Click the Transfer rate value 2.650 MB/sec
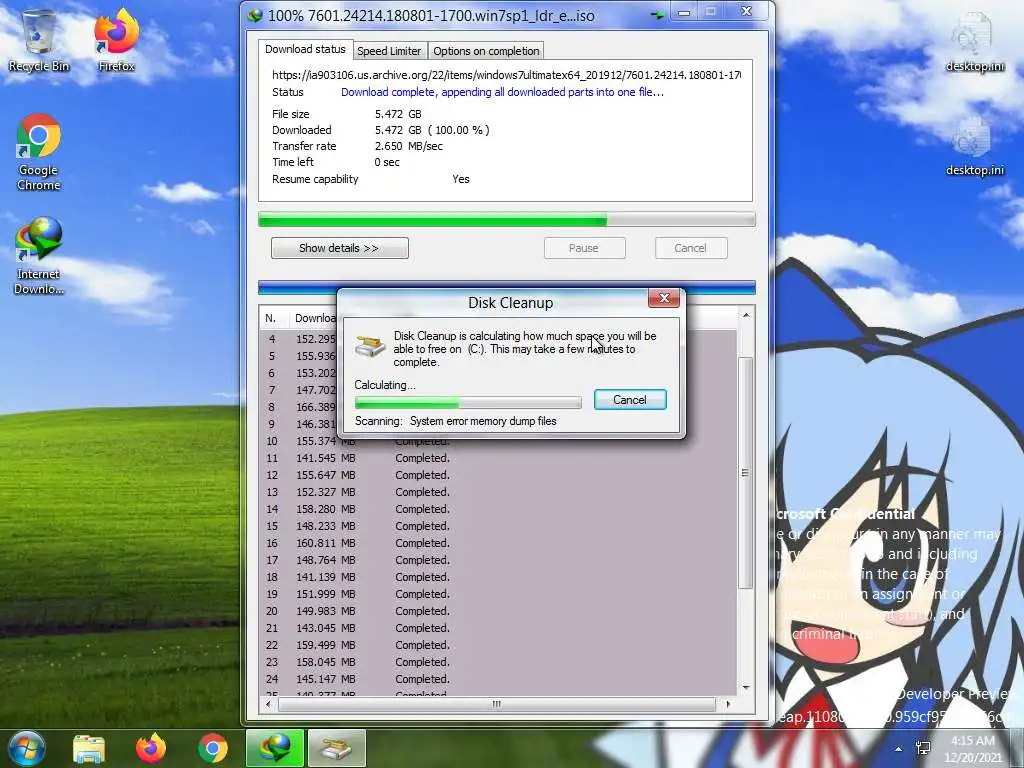1024x768 pixels. coord(409,146)
